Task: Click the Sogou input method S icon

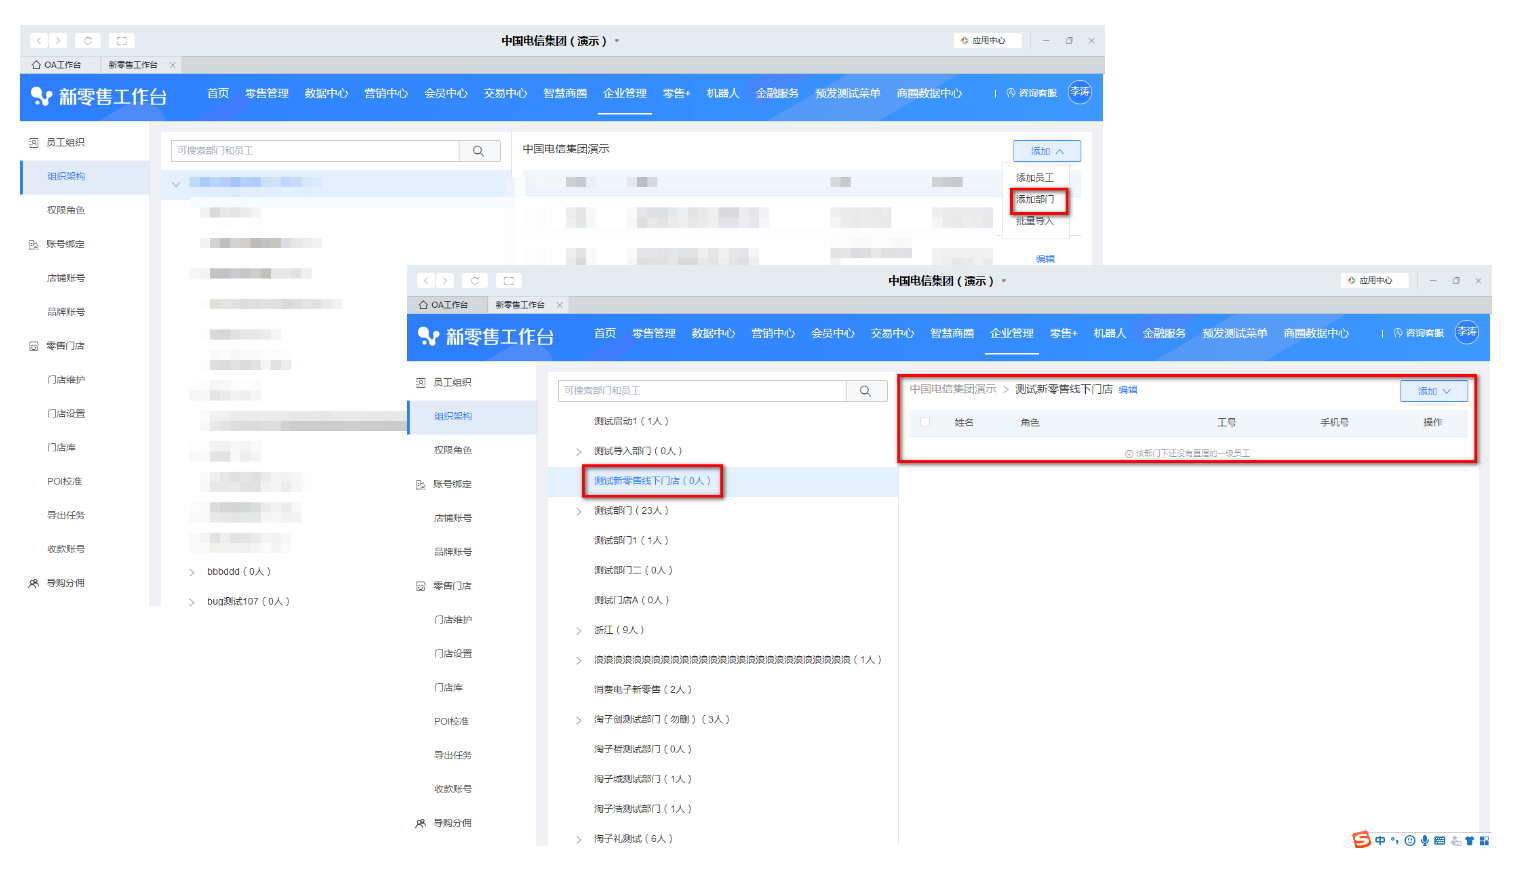Action: [1361, 840]
